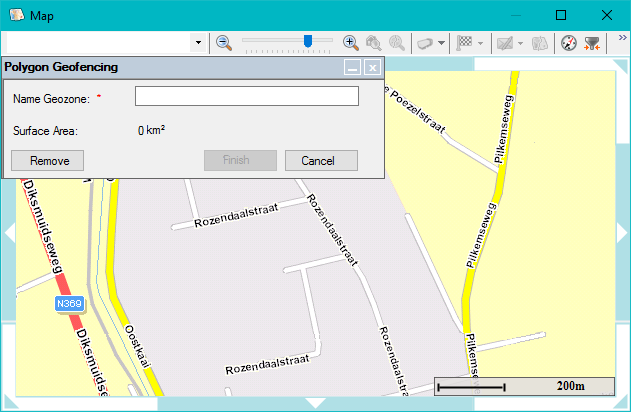The image size is (631, 412).
Task: Click the checkered flag toolbar icon
Action: click(x=464, y=43)
